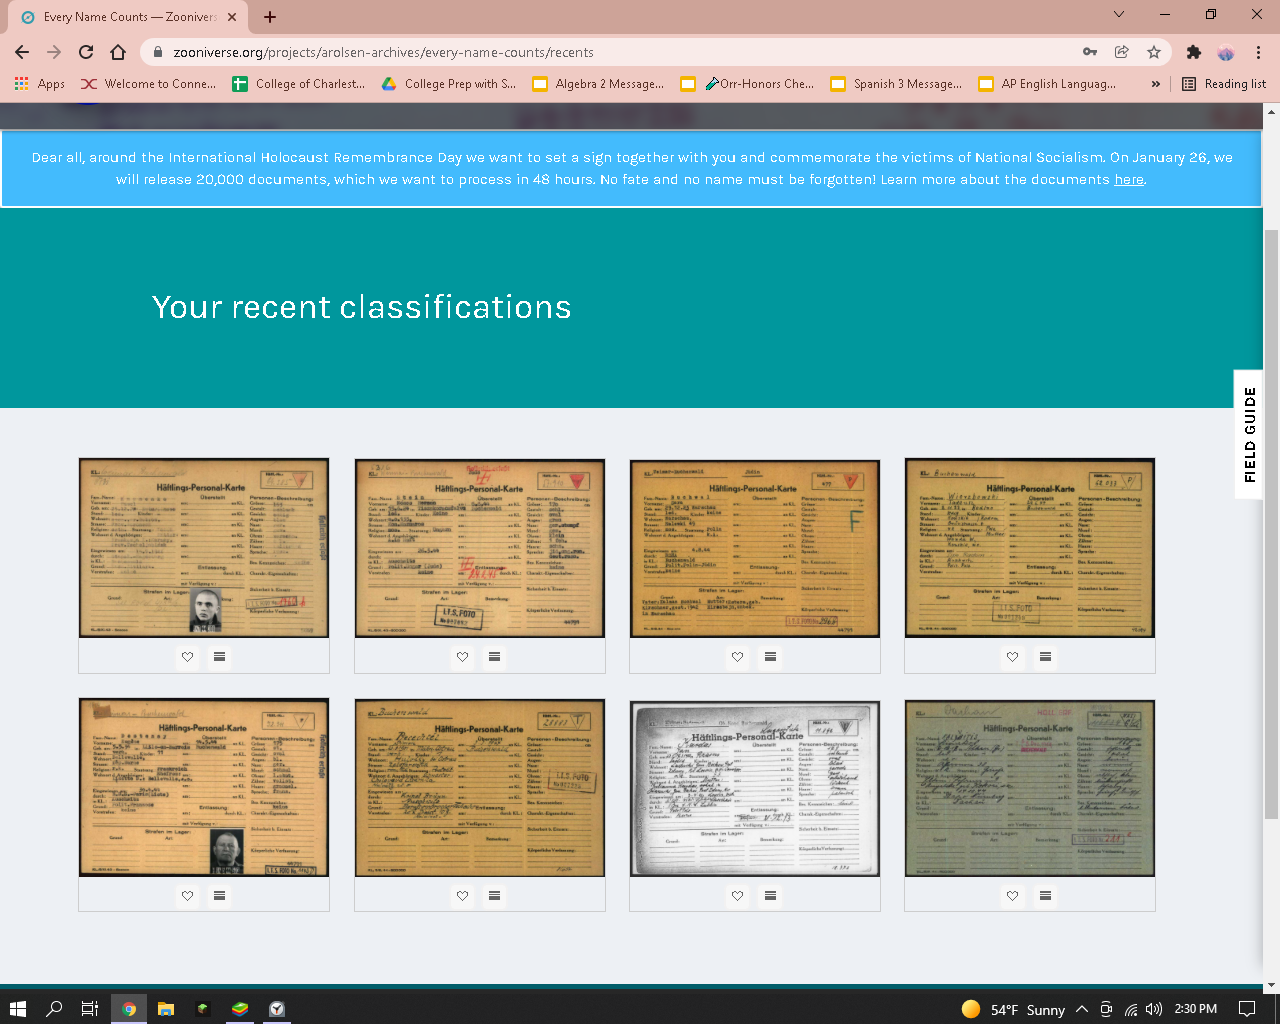
Task: Open the Windows notification center
Action: 1247,1008
